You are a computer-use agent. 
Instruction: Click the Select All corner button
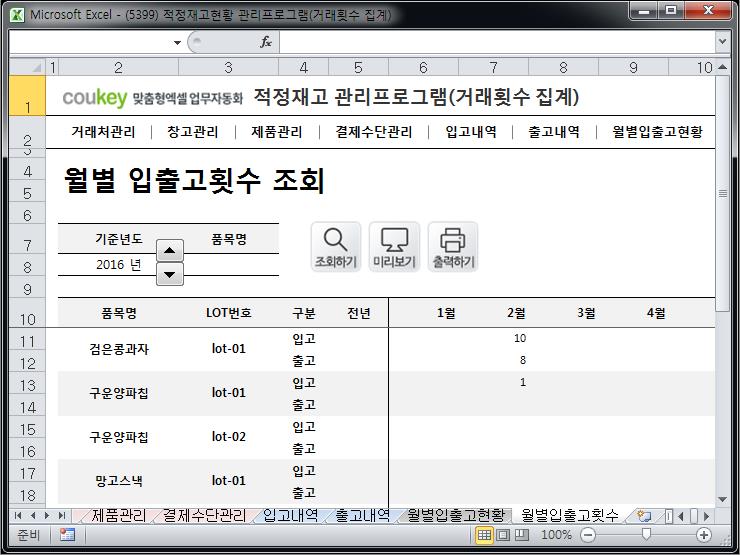27,67
